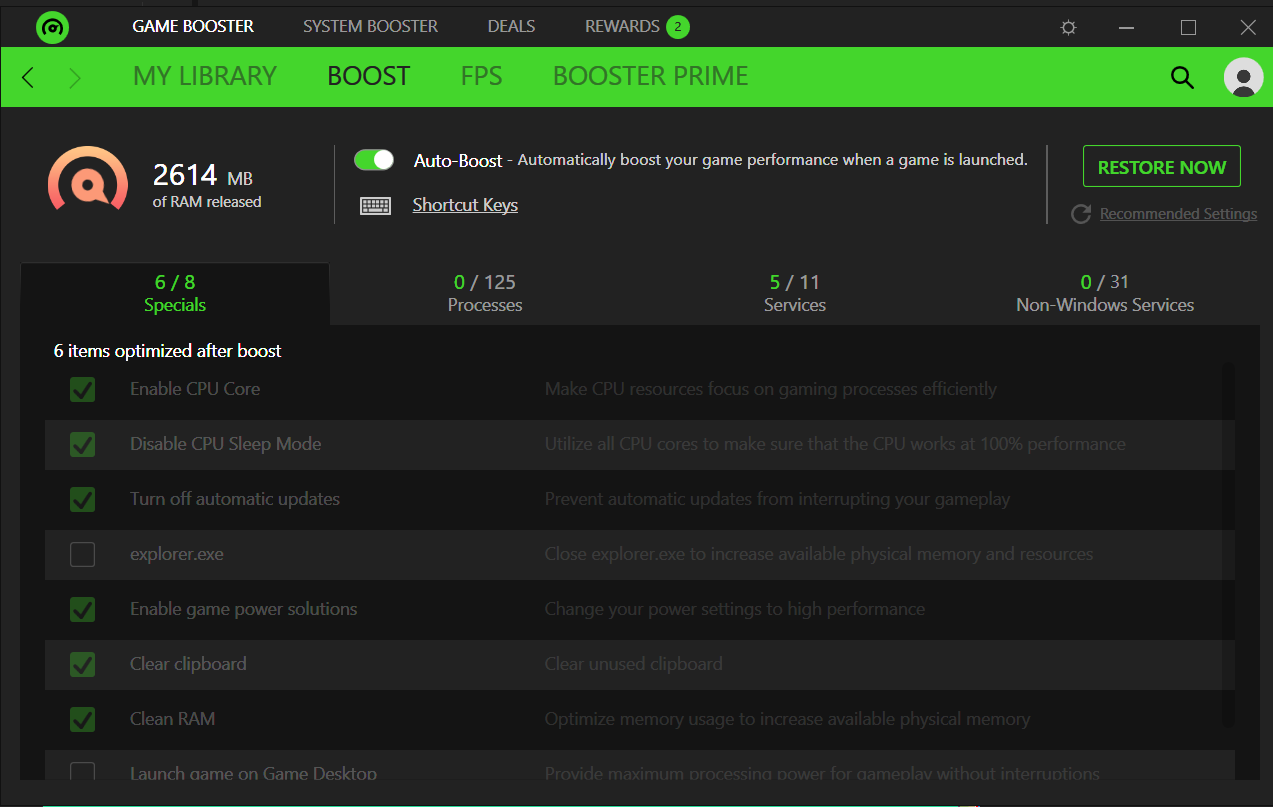Click the Enable CPU Core description text

click(x=771, y=389)
